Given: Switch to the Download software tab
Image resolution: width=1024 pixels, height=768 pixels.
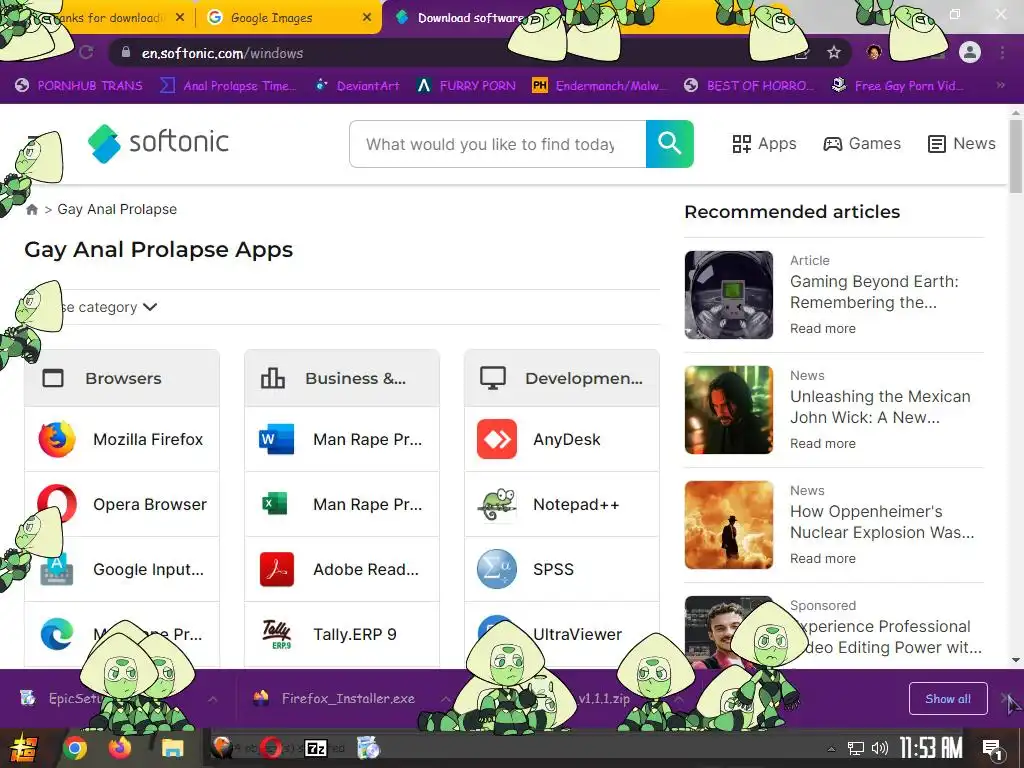Looking at the screenshot, I should 470,18.
